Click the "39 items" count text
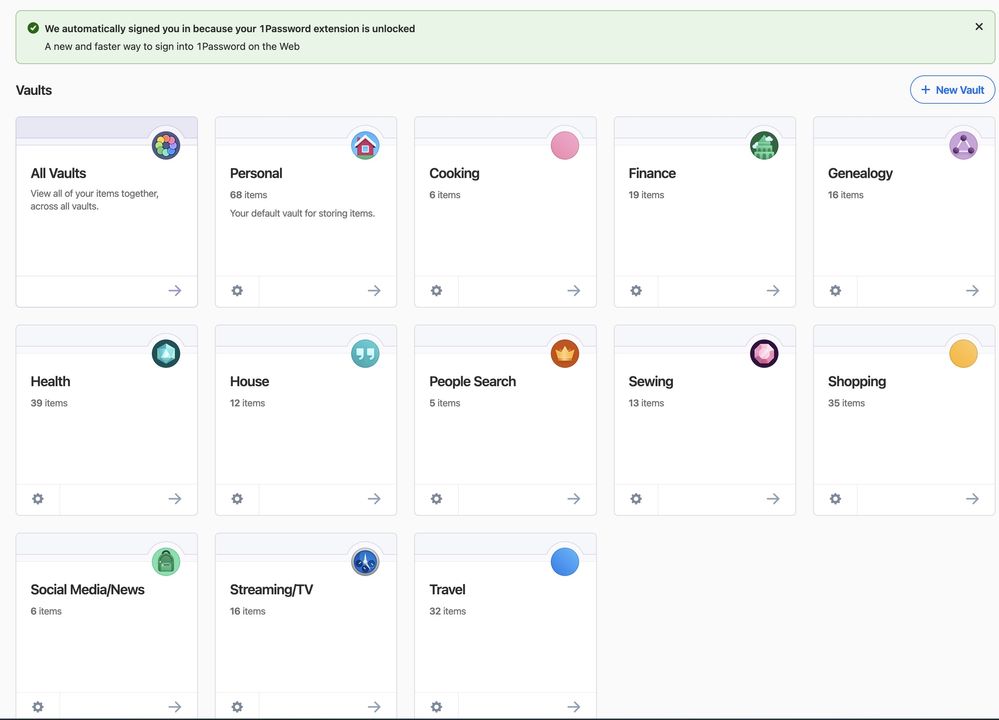This screenshot has height=720, width=999. tap(49, 403)
